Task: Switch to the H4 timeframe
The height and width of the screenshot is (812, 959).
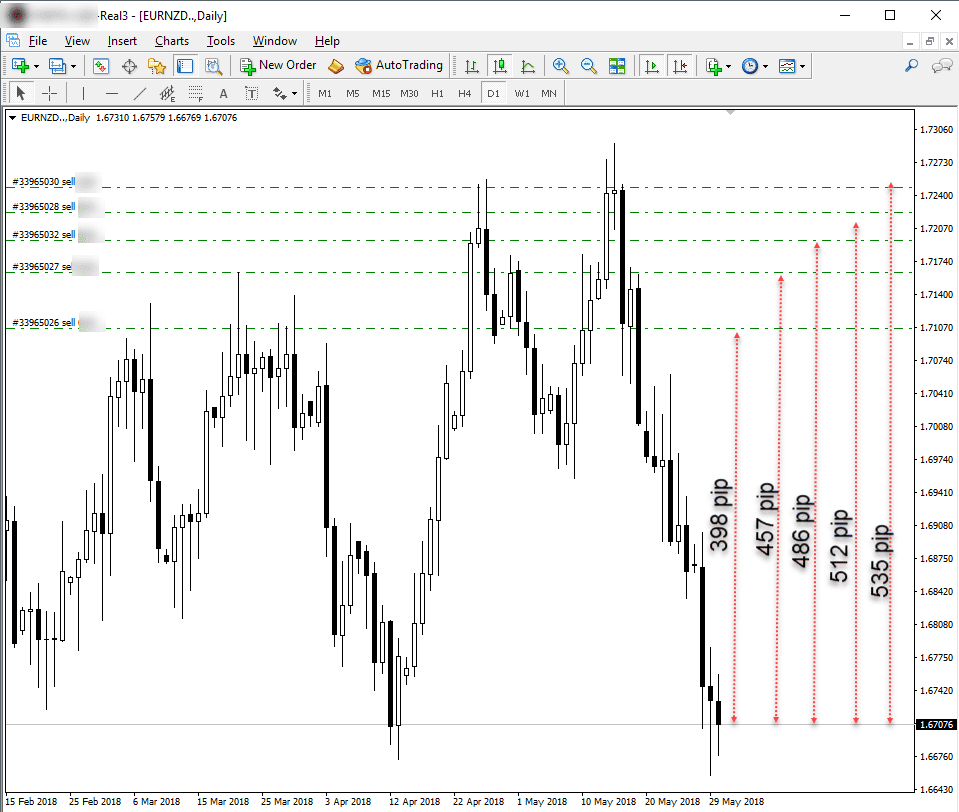Action: pyautogui.click(x=464, y=93)
